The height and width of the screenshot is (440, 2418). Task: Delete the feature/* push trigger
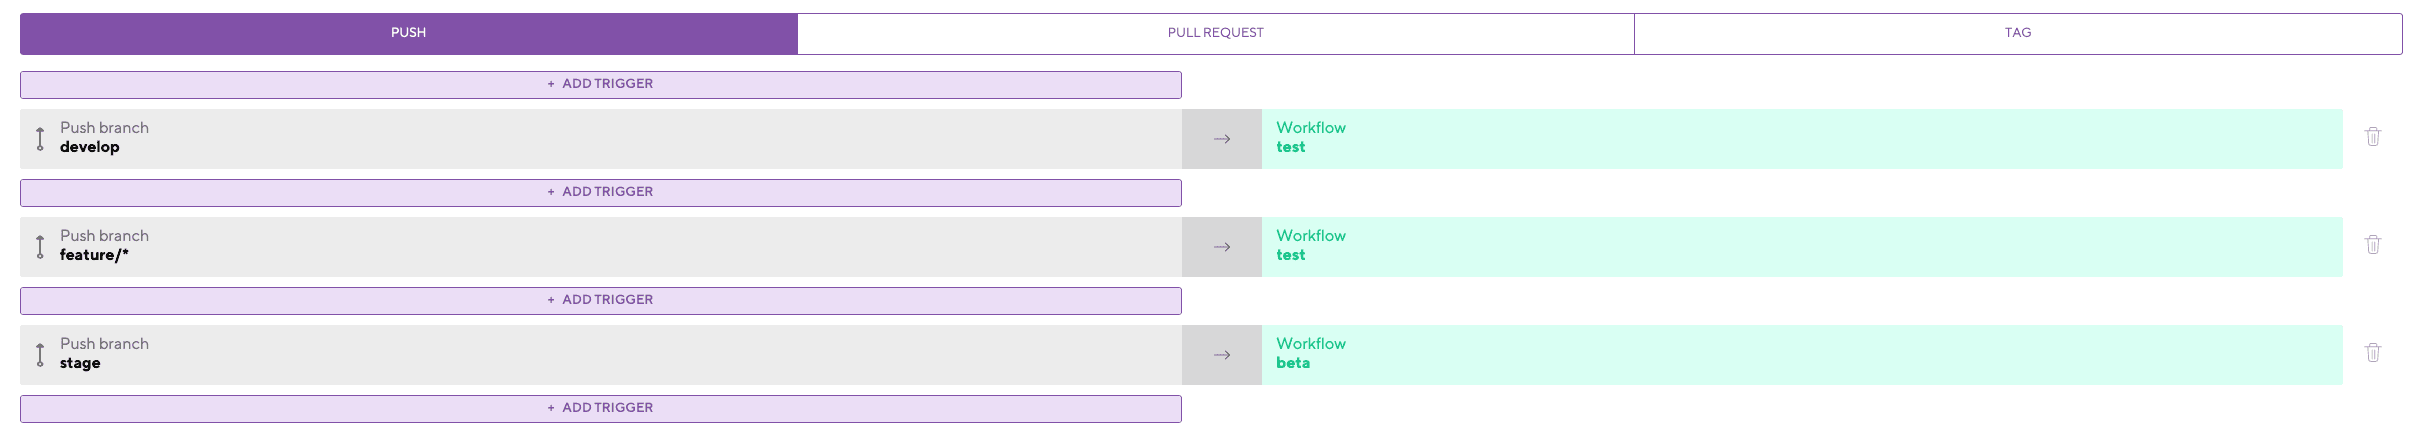coord(2372,245)
